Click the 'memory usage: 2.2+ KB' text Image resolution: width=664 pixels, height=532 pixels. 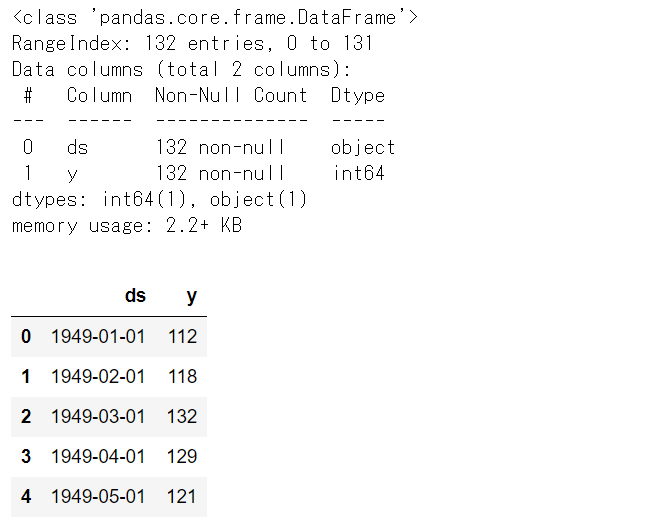click(x=127, y=226)
